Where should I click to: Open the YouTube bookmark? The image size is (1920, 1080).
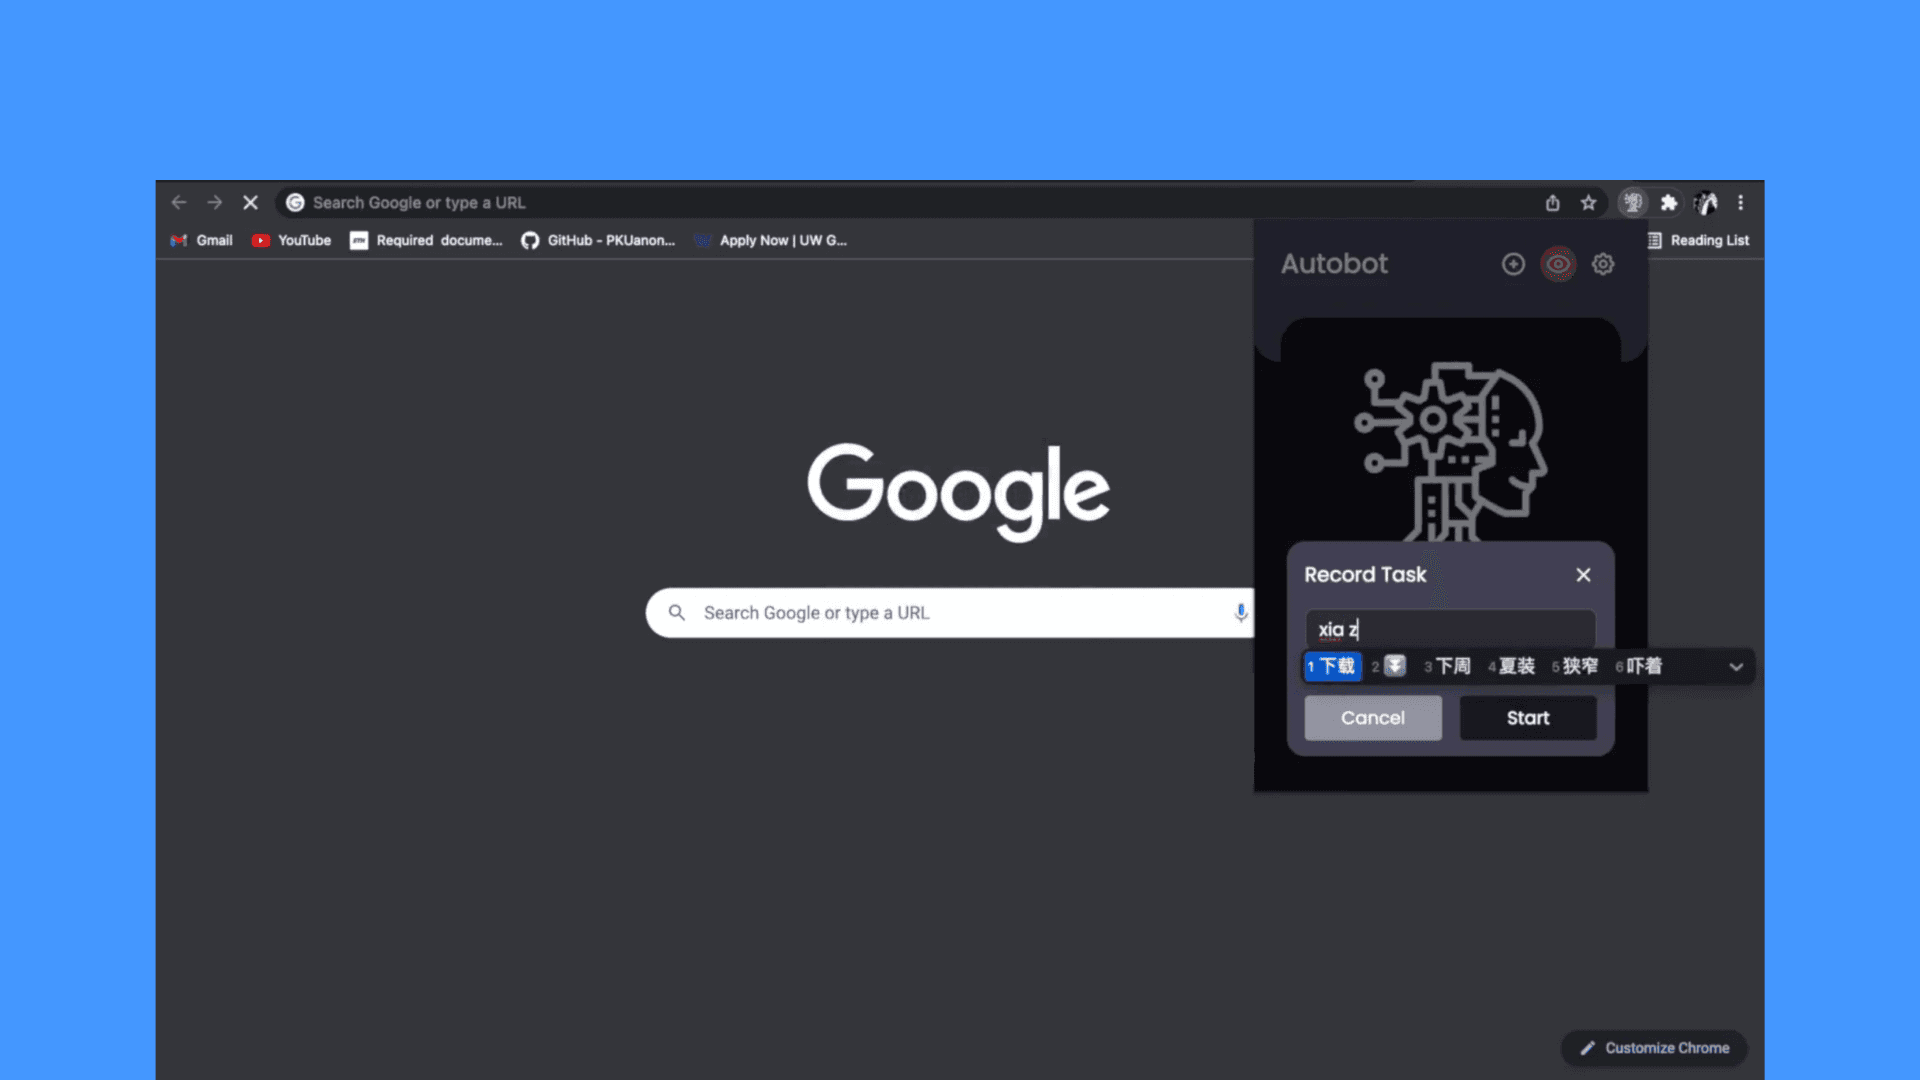click(x=291, y=240)
